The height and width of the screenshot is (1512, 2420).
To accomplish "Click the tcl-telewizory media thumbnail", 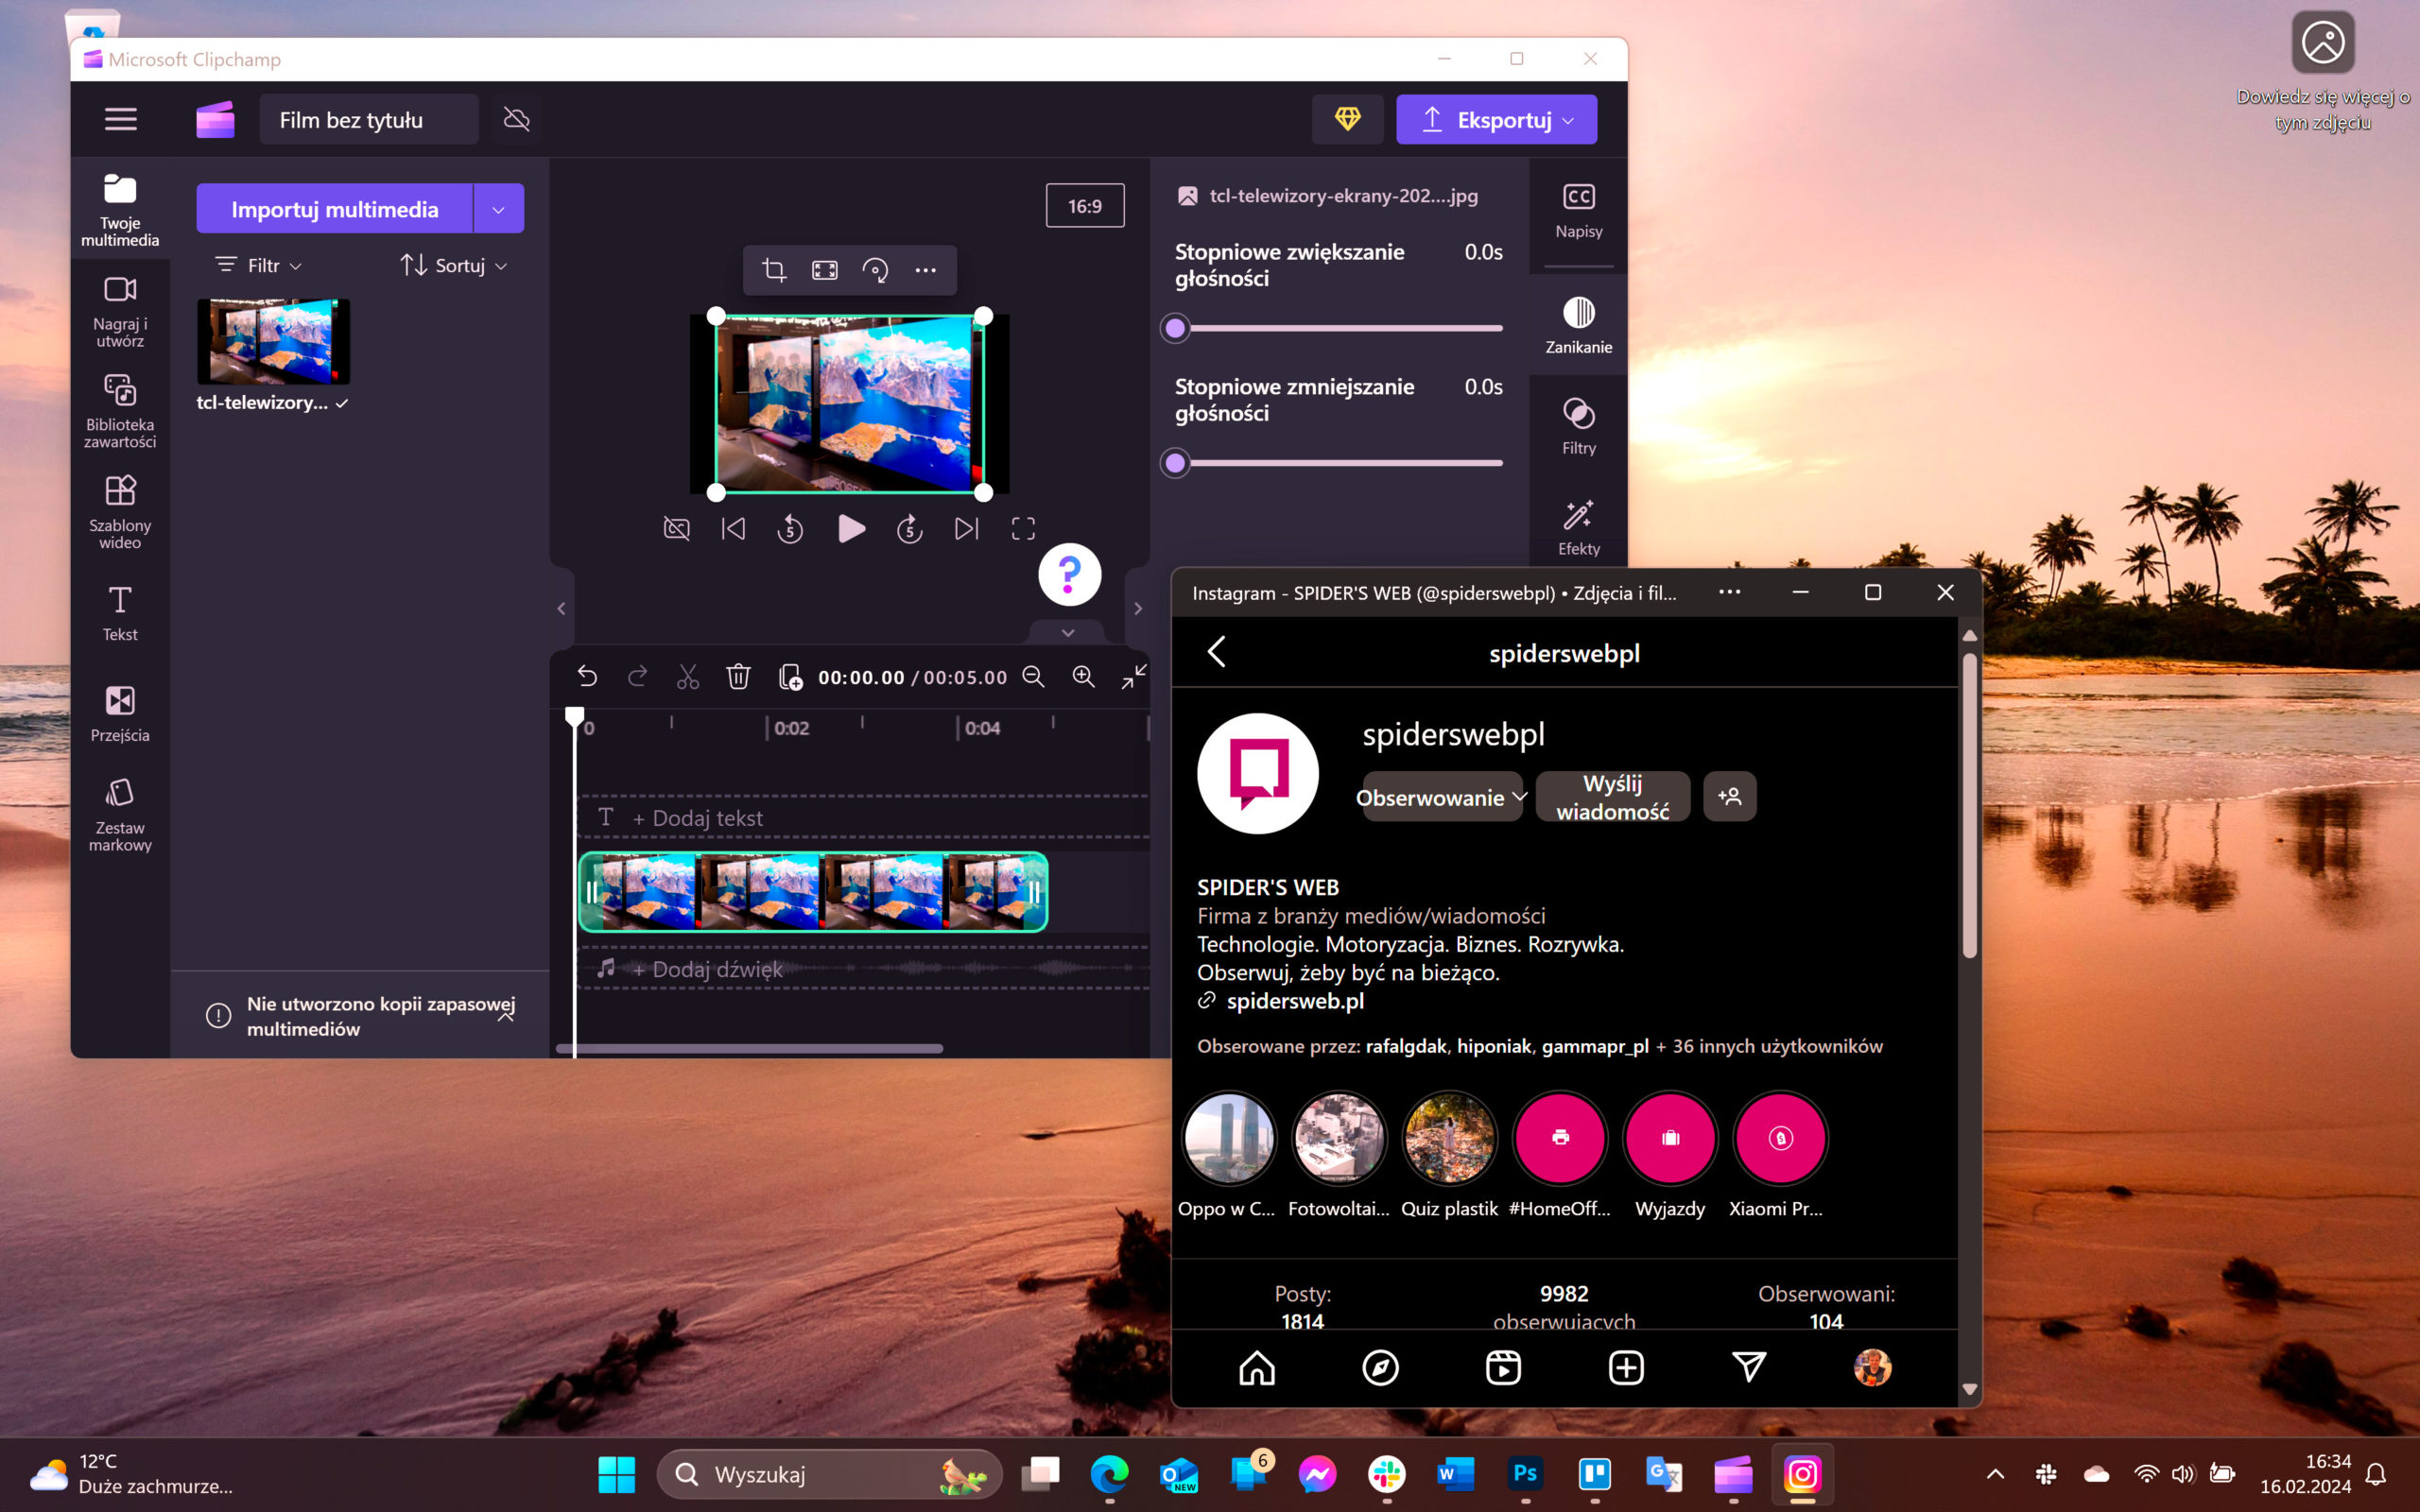I will pyautogui.click(x=273, y=341).
